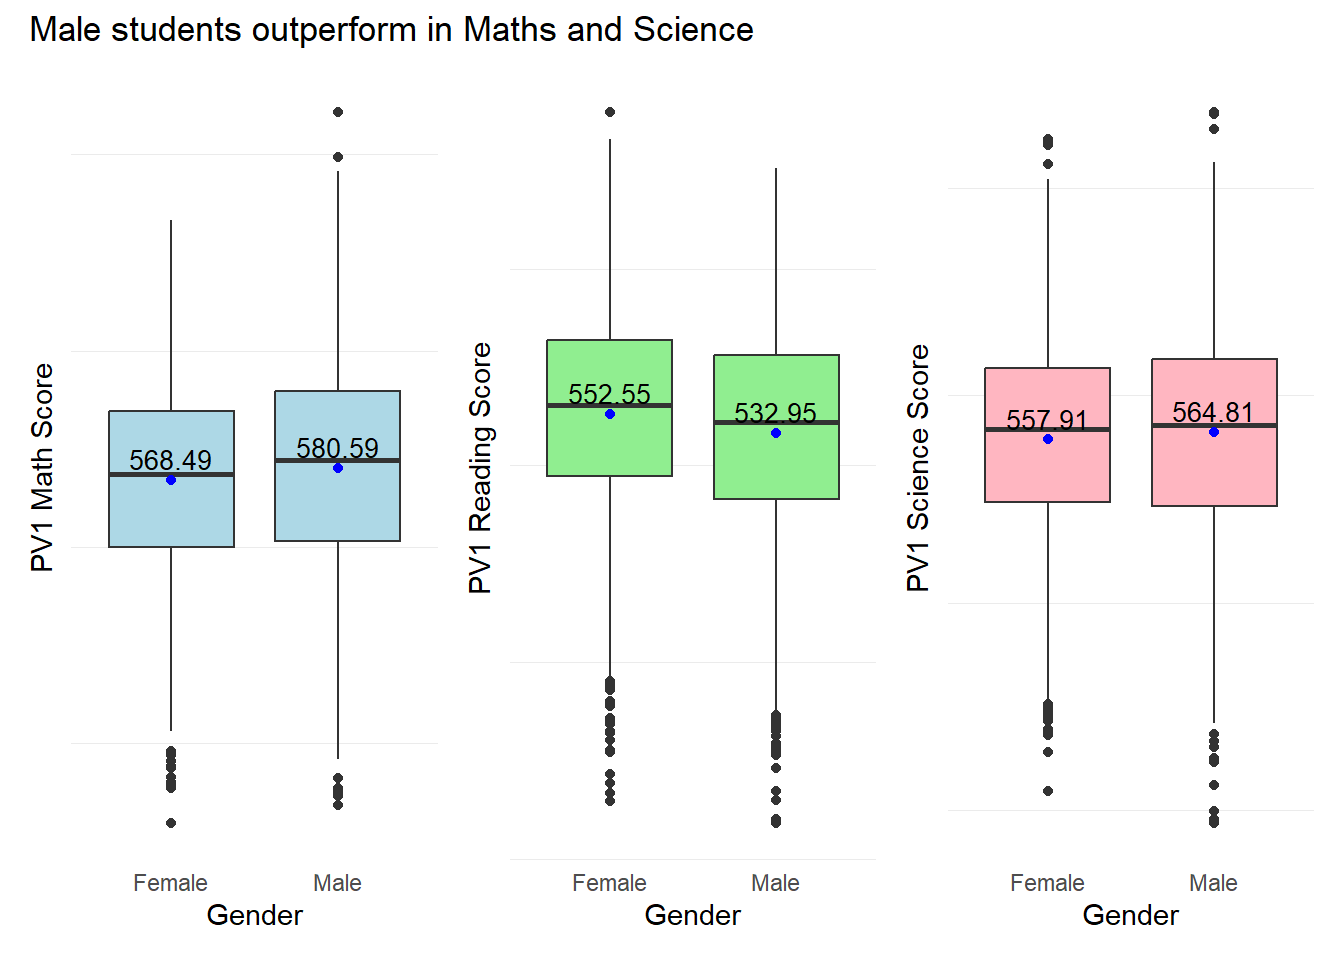Click the lowest outlier dot of Female Math
Screen dimensions: 1344x960
pos(171,823)
